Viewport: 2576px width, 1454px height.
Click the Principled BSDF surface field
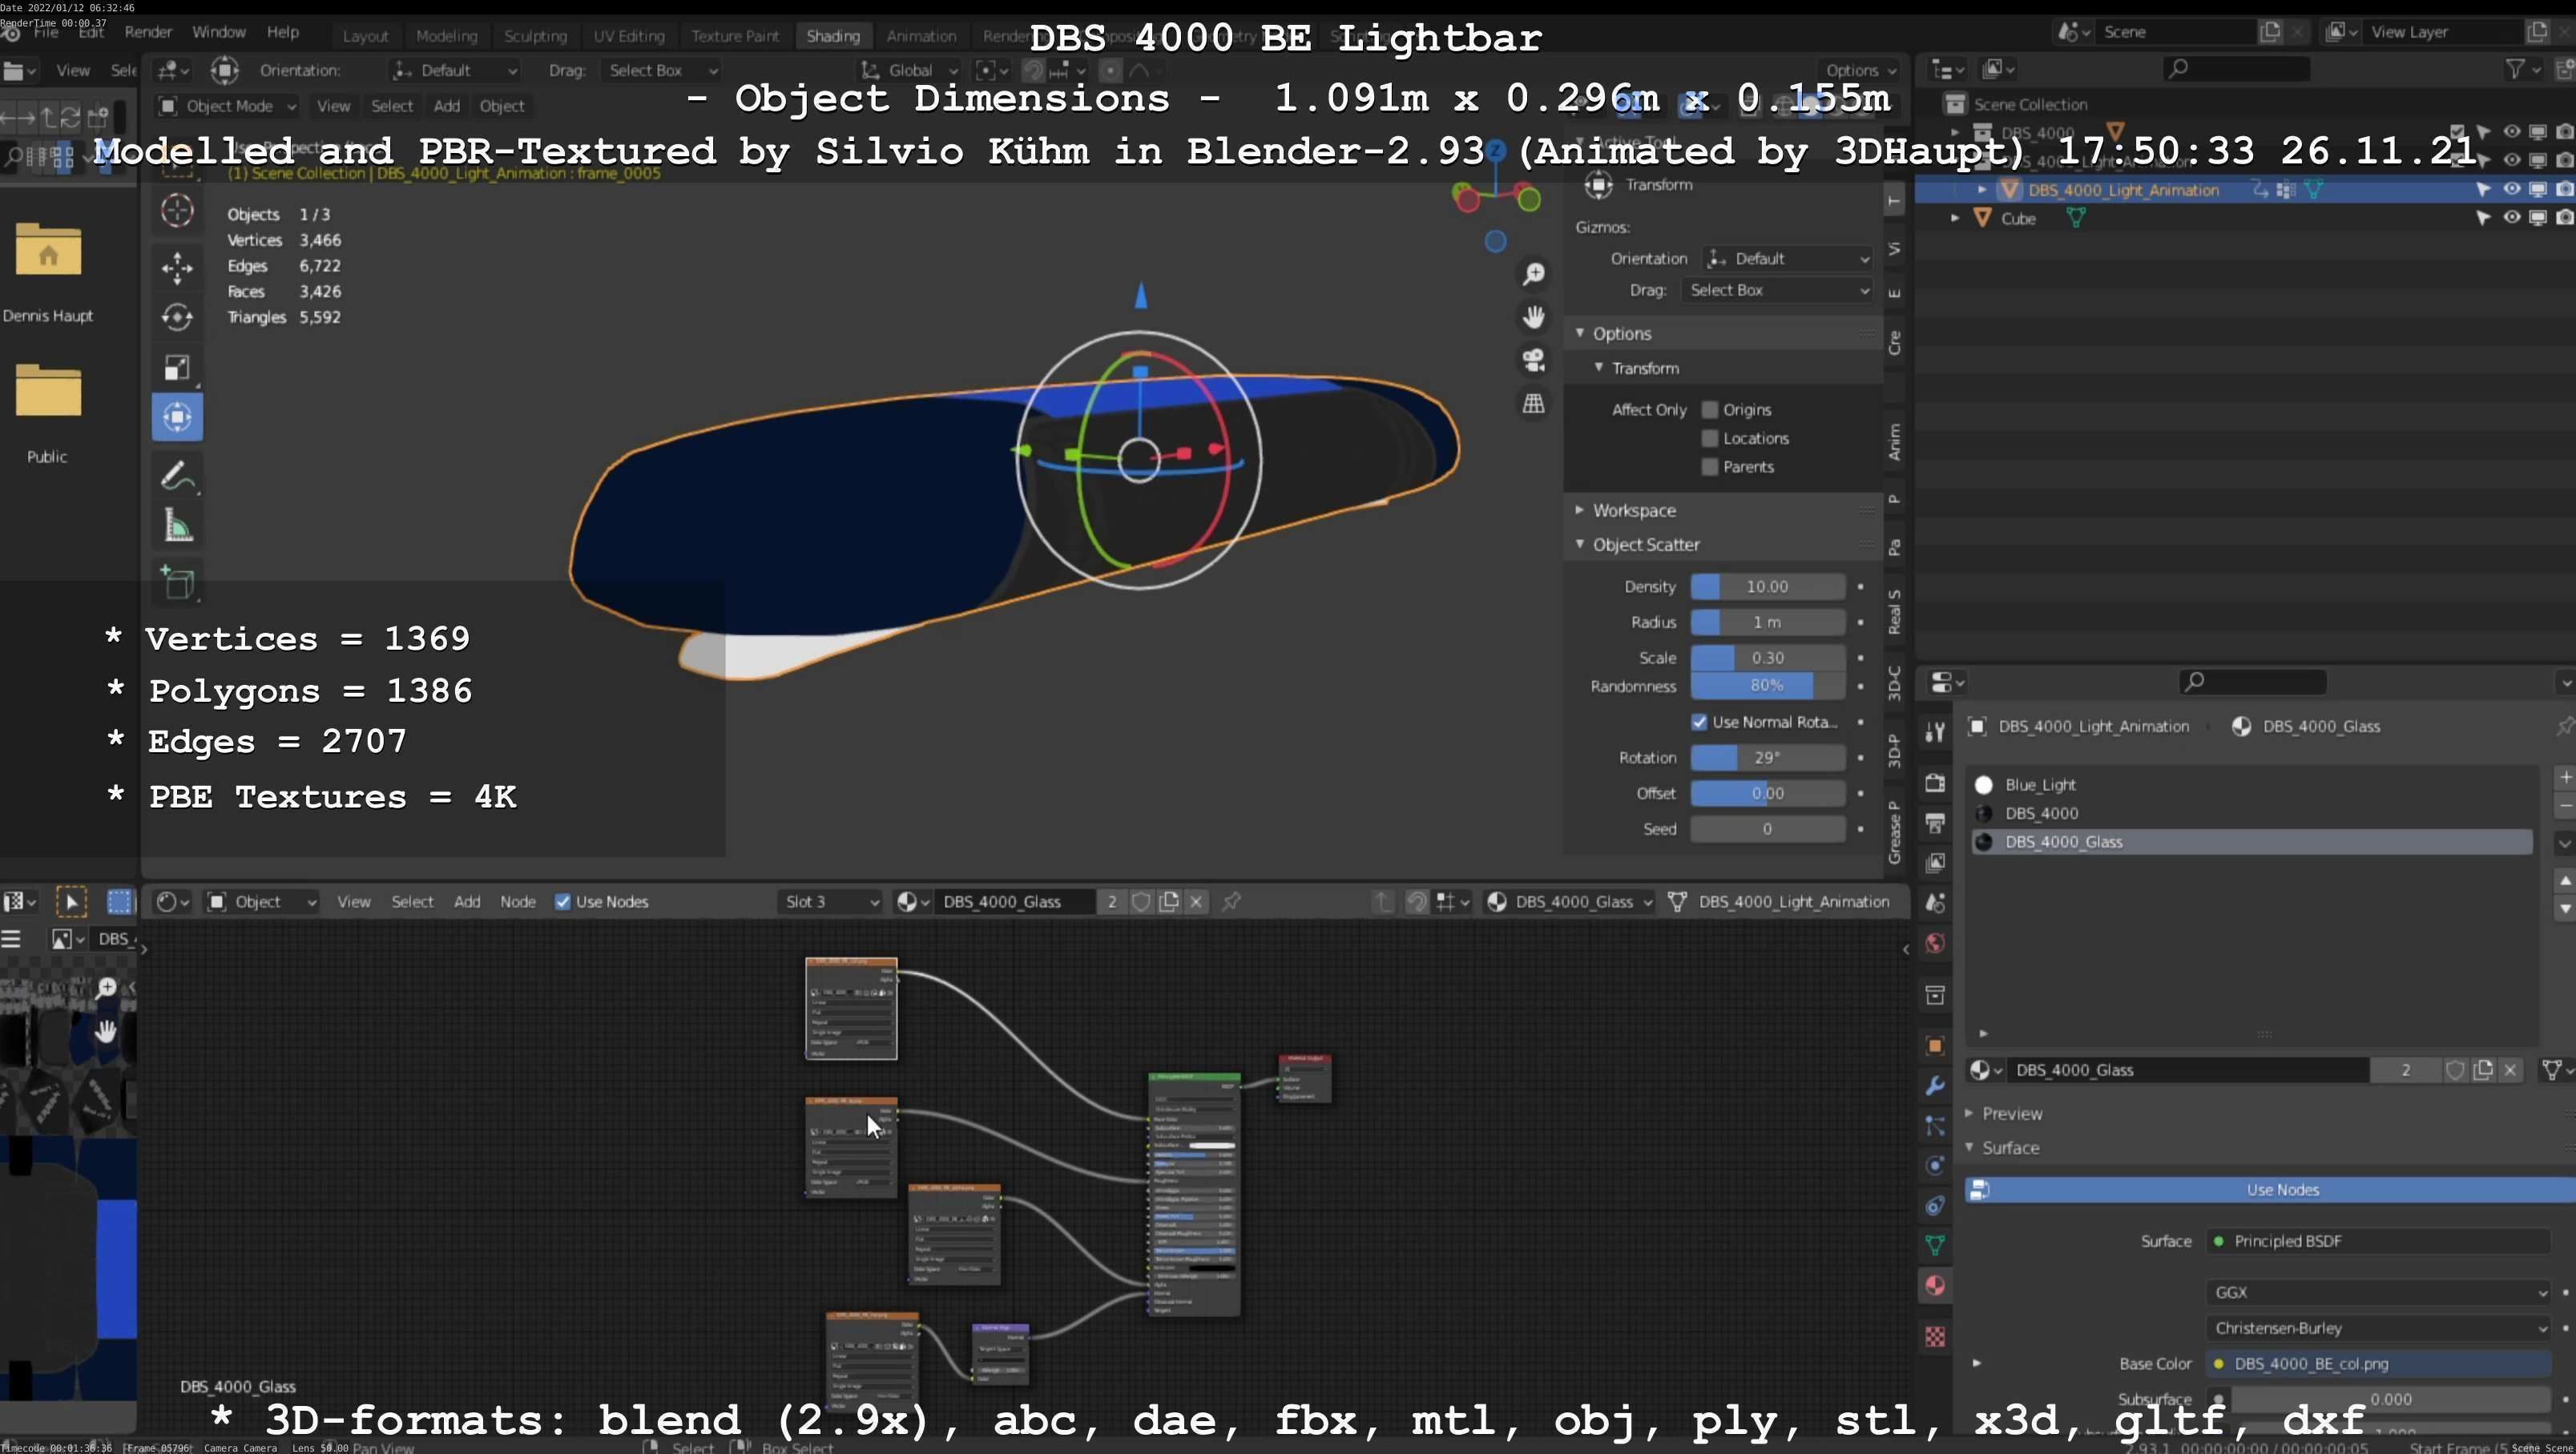click(x=2378, y=1241)
